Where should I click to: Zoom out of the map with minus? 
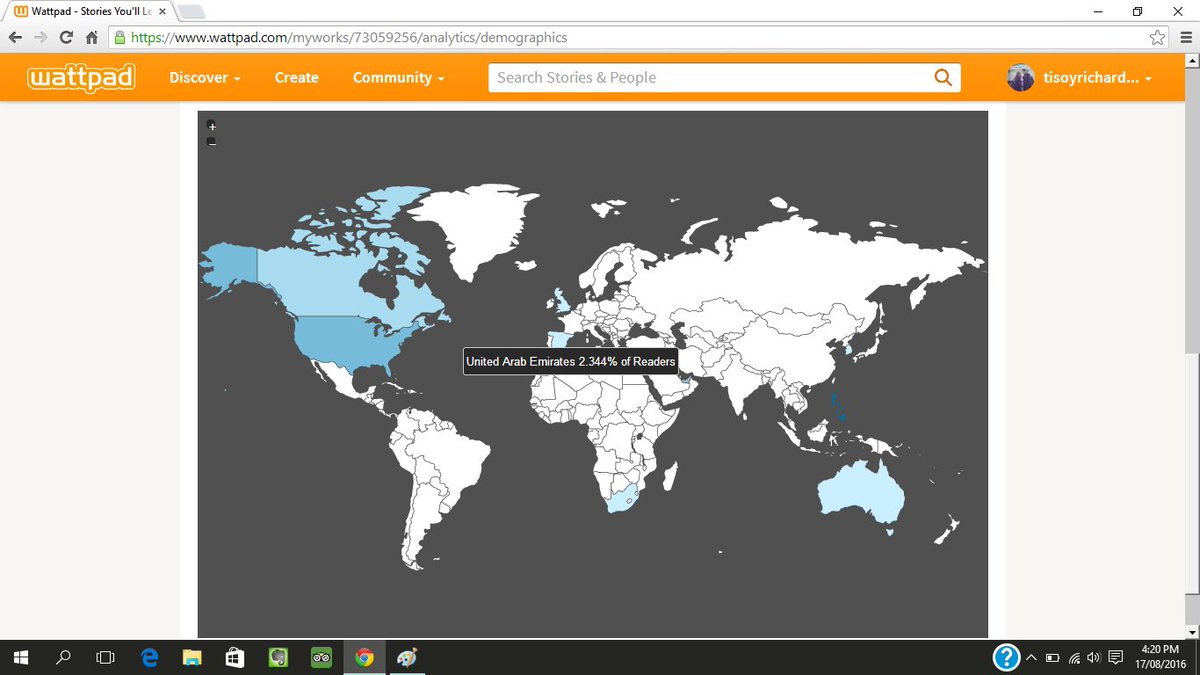(x=211, y=142)
